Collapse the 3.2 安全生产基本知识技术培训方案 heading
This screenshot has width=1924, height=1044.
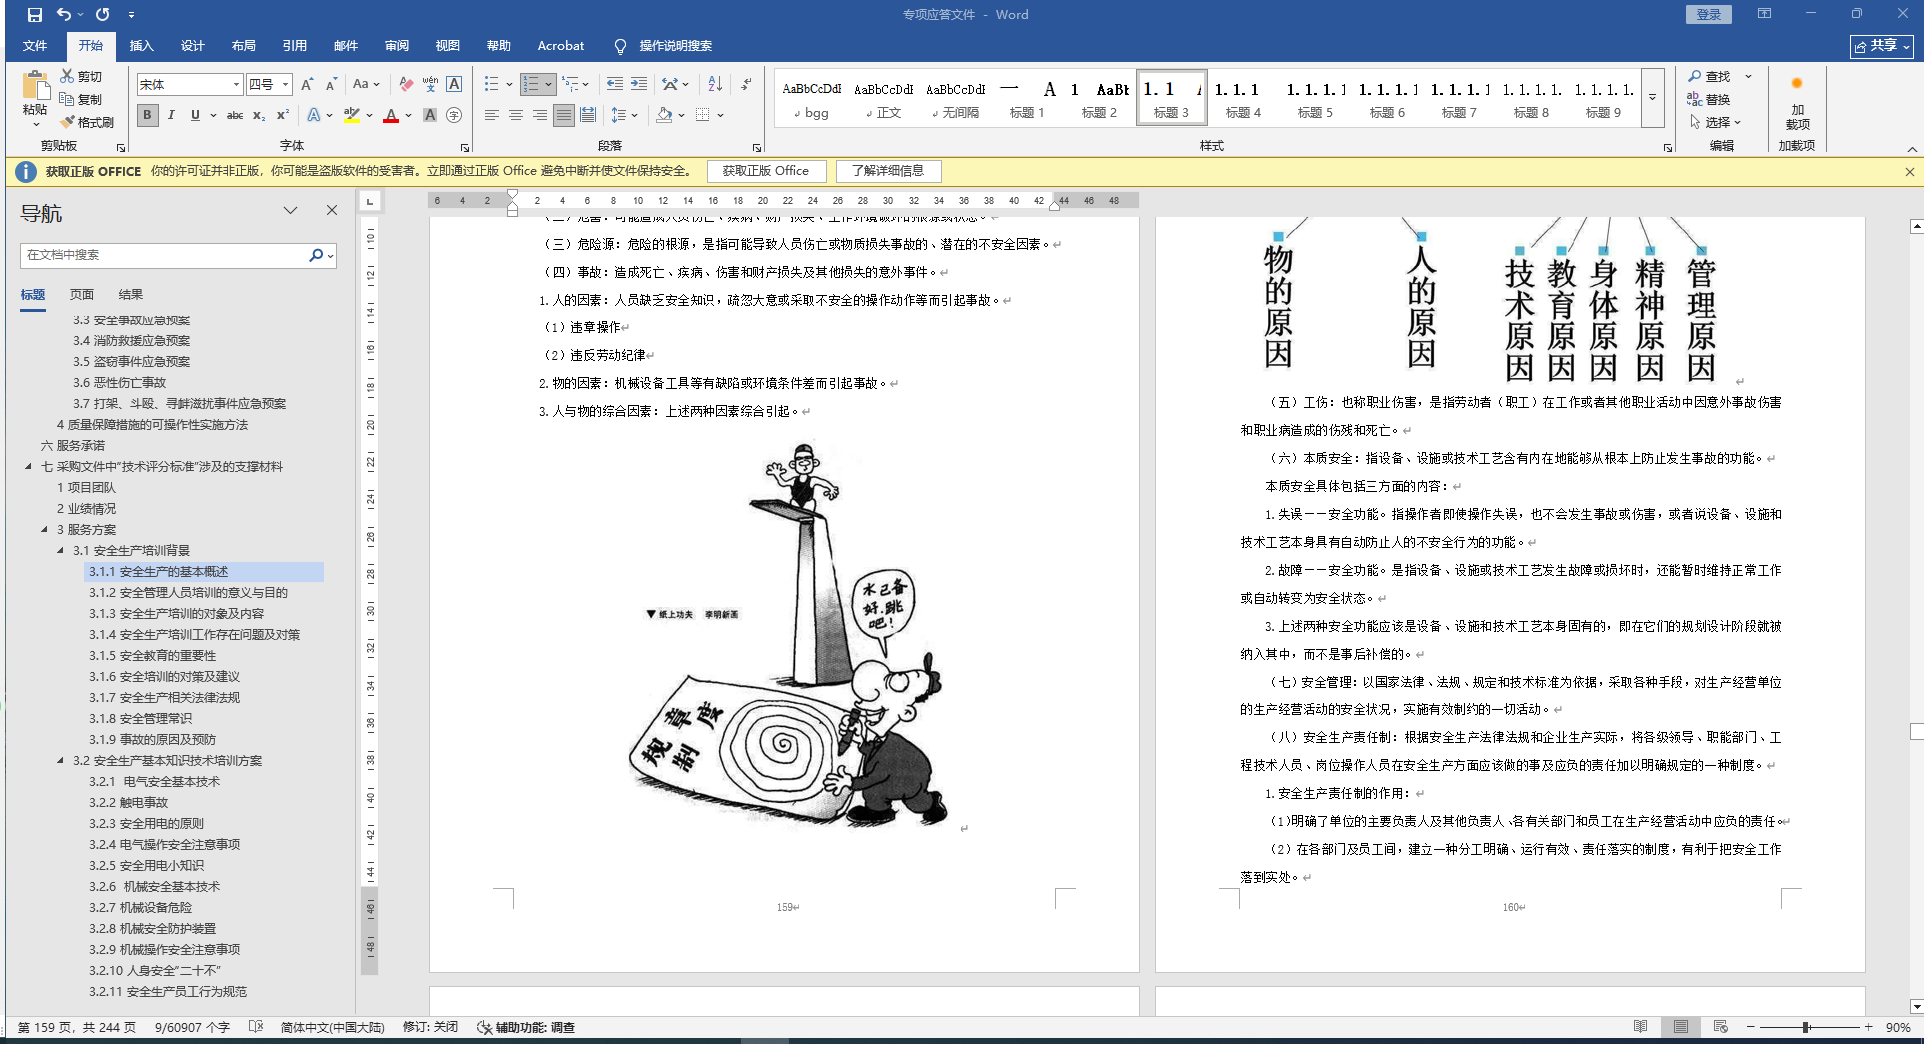click(x=61, y=760)
